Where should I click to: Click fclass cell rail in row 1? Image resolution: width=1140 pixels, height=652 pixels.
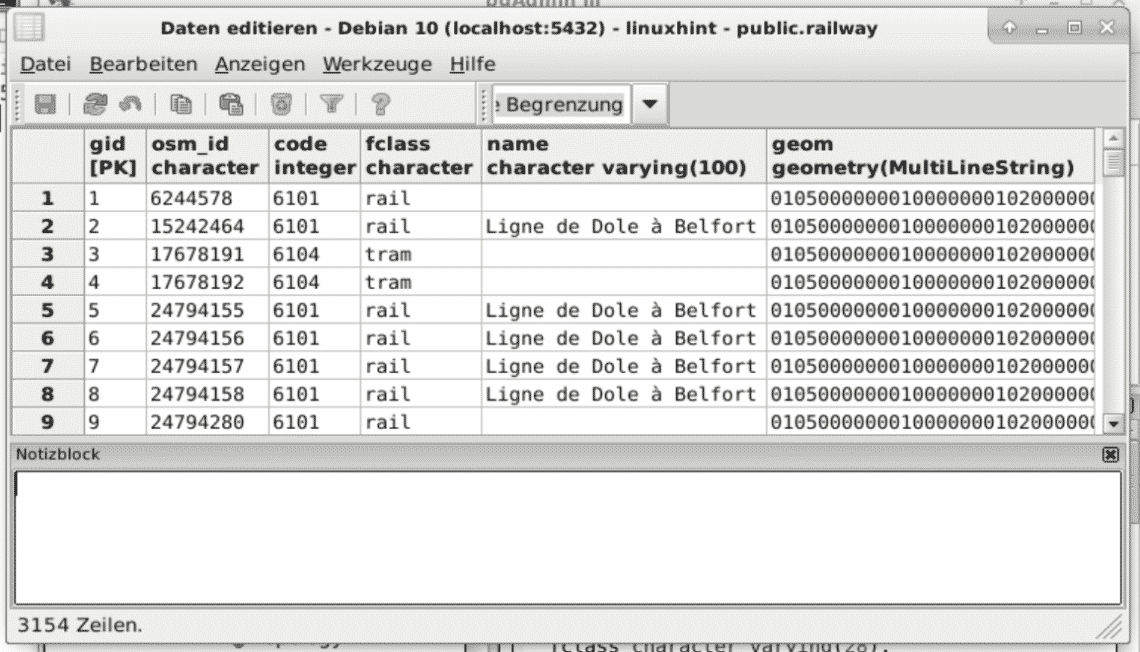click(420, 198)
